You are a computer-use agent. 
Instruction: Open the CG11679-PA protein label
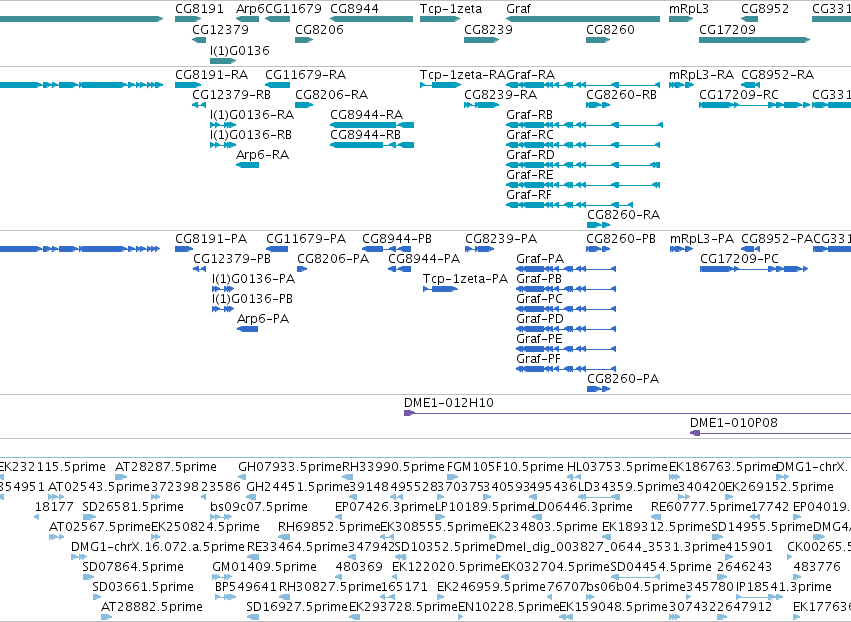pyautogui.click(x=306, y=238)
